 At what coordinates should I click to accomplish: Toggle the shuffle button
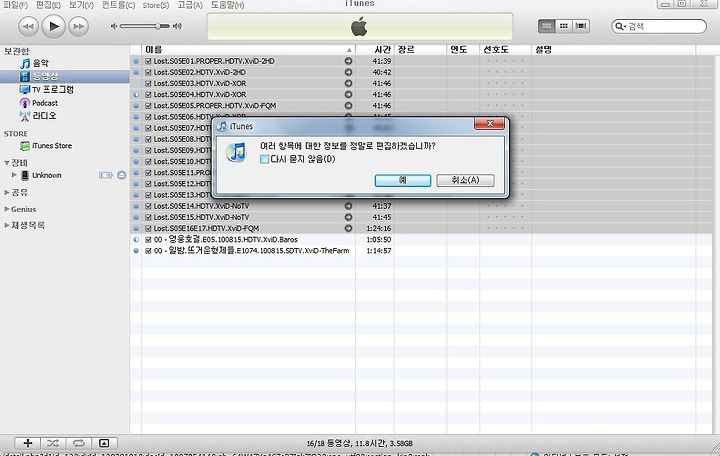[53, 443]
